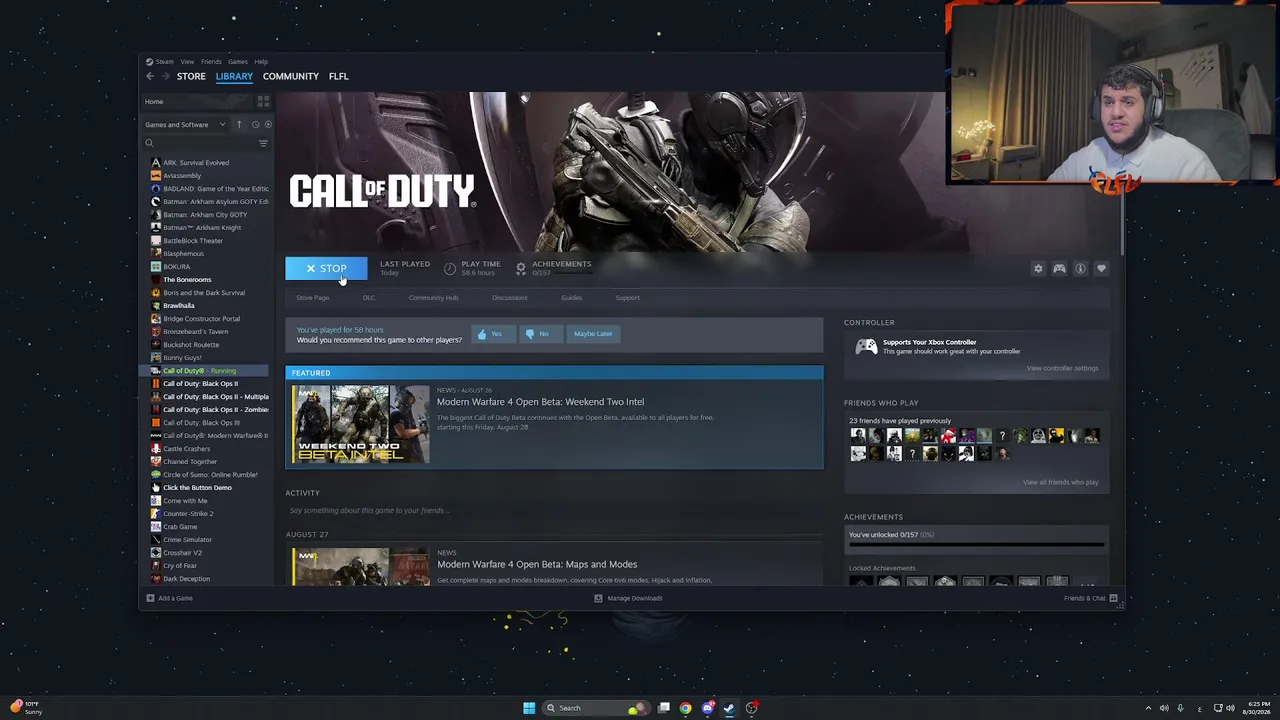
Task: Select Buckshot Roulette in the library list
Action: pyautogui.click(x=190, y=345)
